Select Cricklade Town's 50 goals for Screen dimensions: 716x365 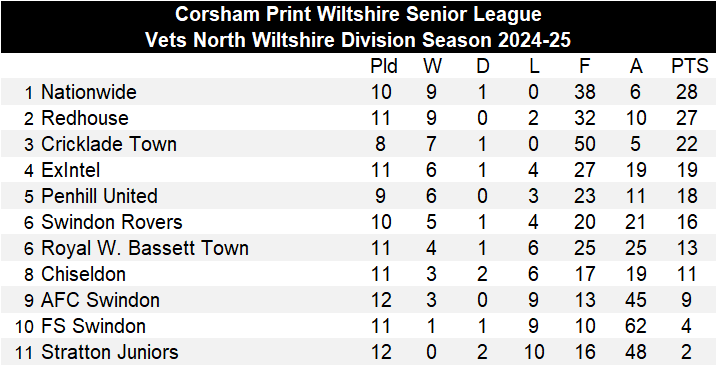click(x=584, y=144)
